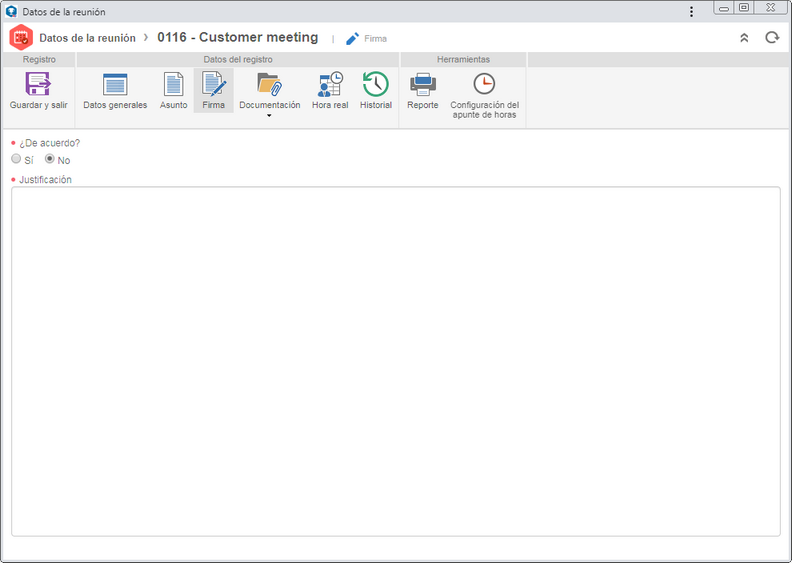
Task: Open the Datos generales section
Action: click(115, 91)
